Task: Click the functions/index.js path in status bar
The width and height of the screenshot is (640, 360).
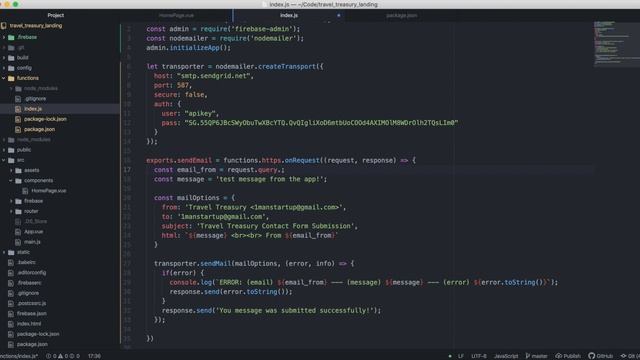Action: pyautogui.click(x=19, y=356)
